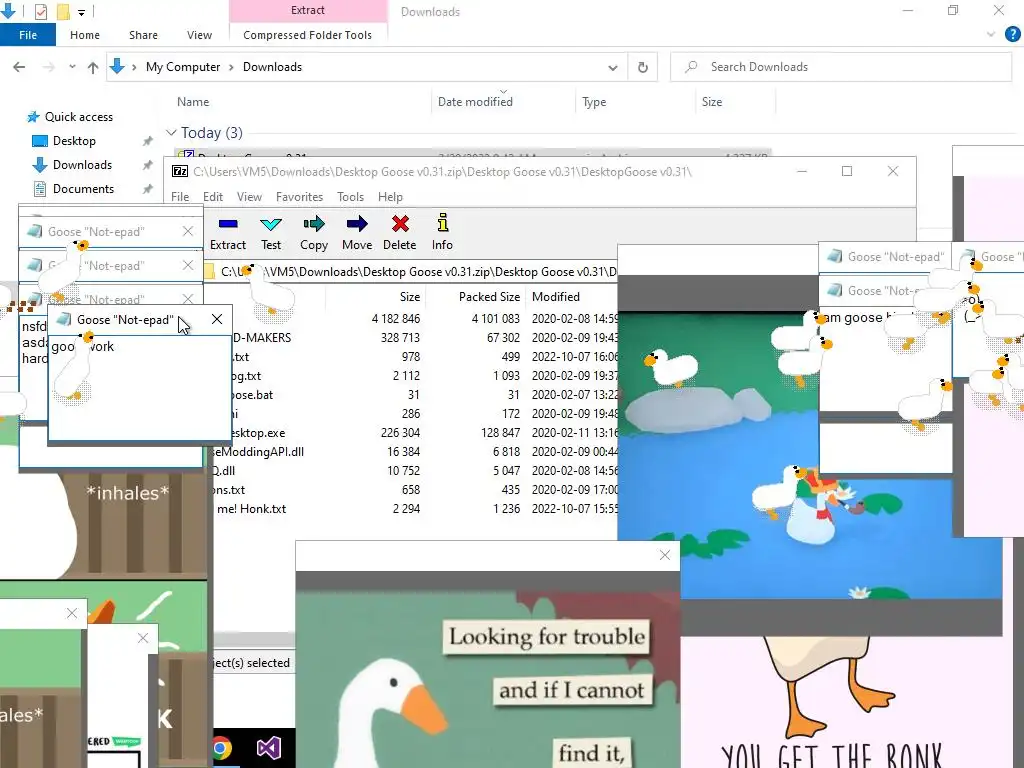Click the unpin icon next to Desktop
This screenshot has width=1024, height=768.
coord(148,141)
